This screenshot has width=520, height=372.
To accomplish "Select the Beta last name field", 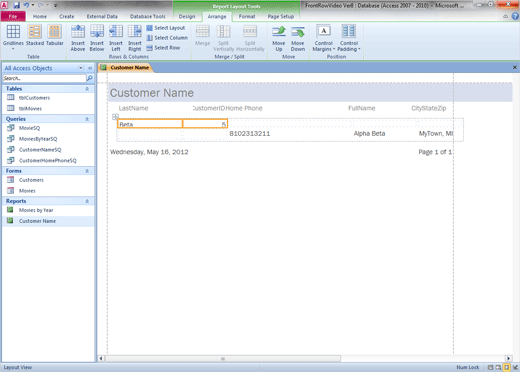I will tap(150, 124).
